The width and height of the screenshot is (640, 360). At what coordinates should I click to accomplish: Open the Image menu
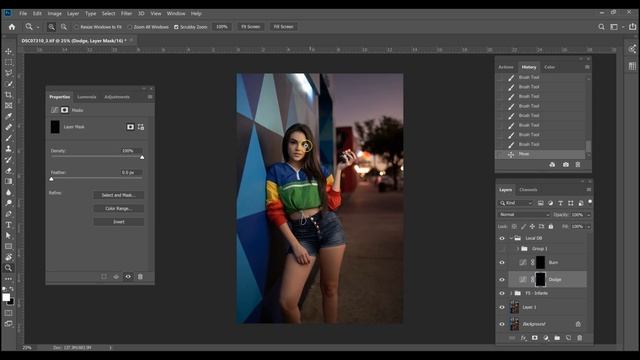(54, 13)
